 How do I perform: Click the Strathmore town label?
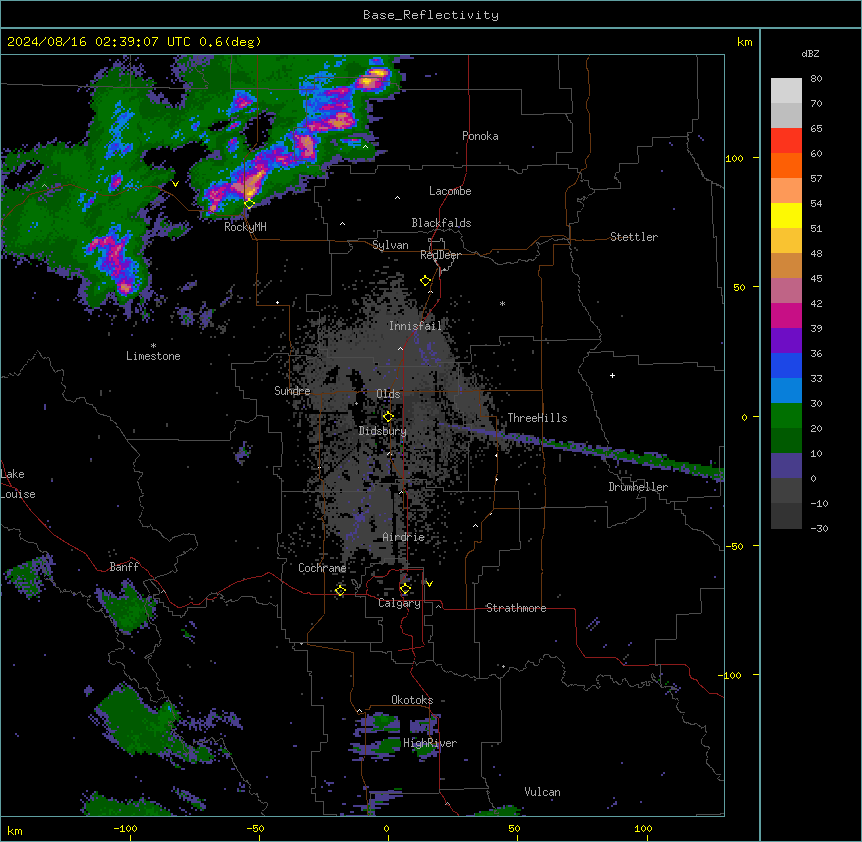pos(516,608)
